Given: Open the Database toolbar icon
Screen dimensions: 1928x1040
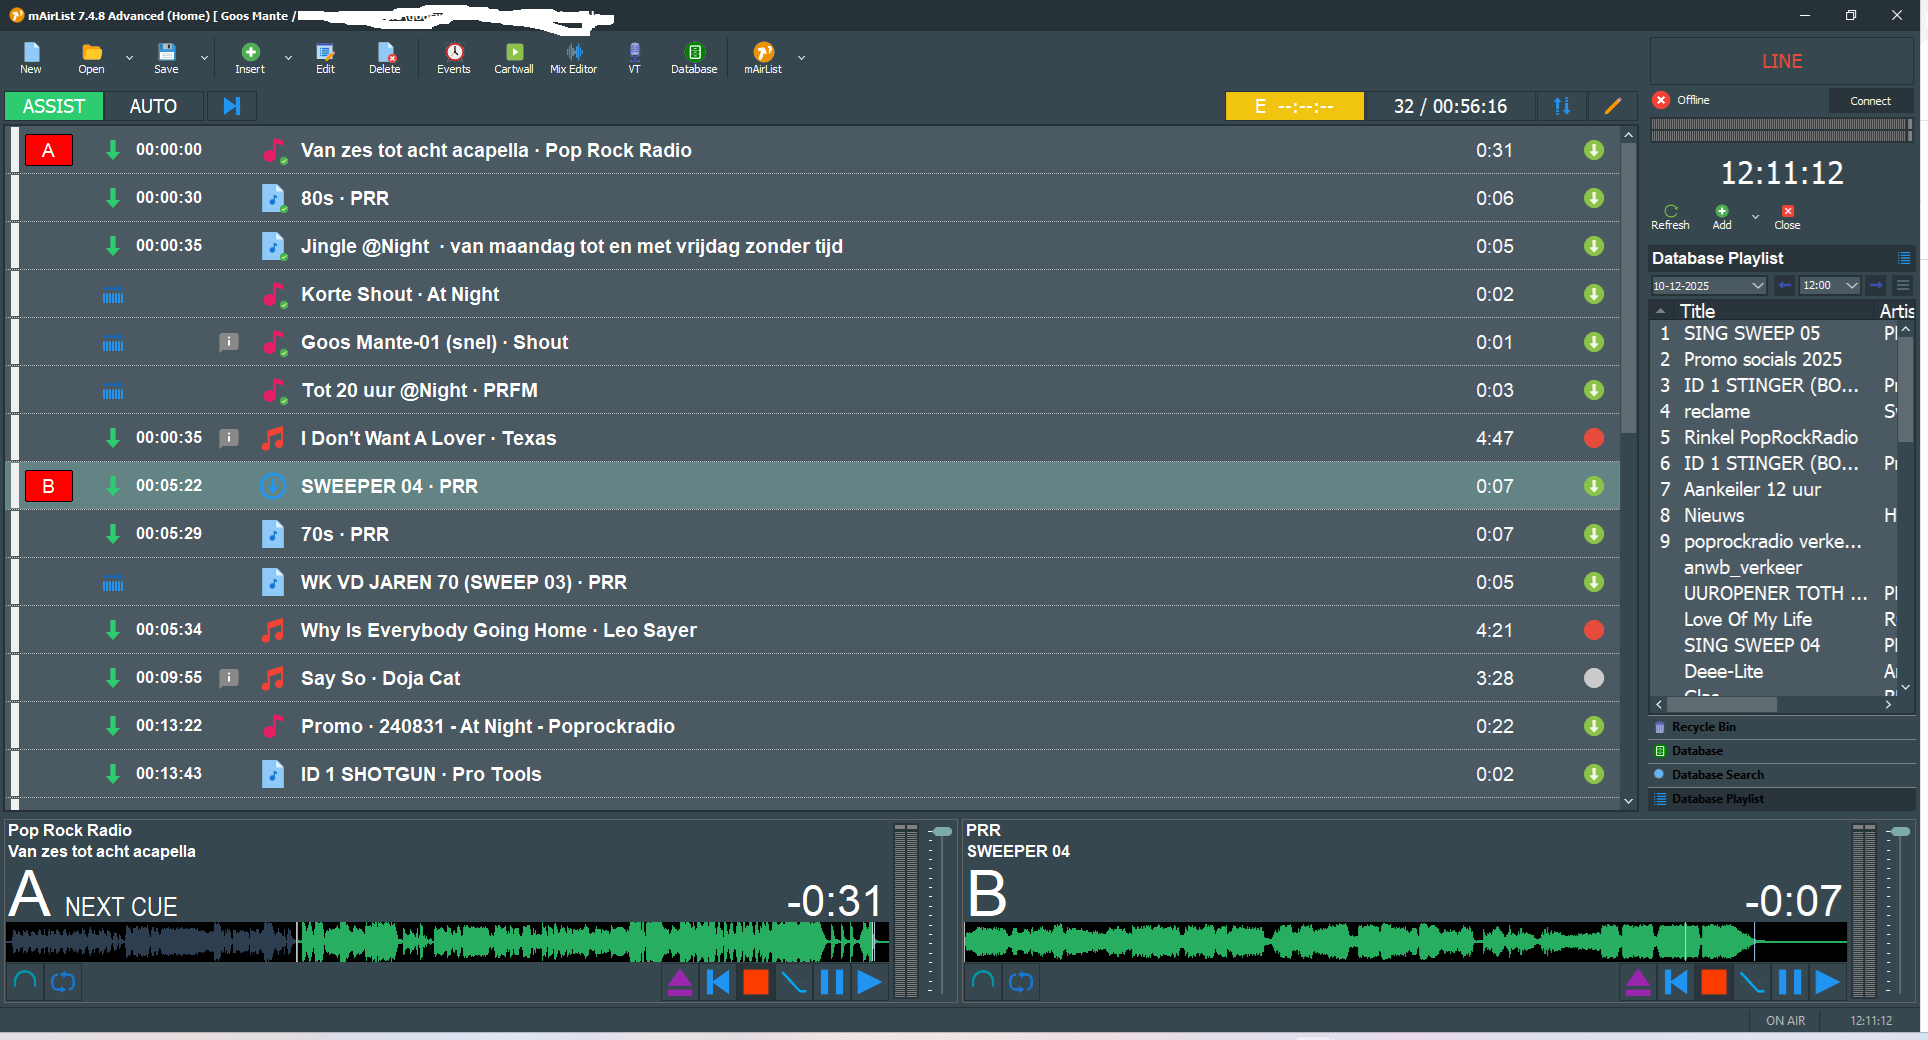Looking at the screenshot, I should coord(694,58).
